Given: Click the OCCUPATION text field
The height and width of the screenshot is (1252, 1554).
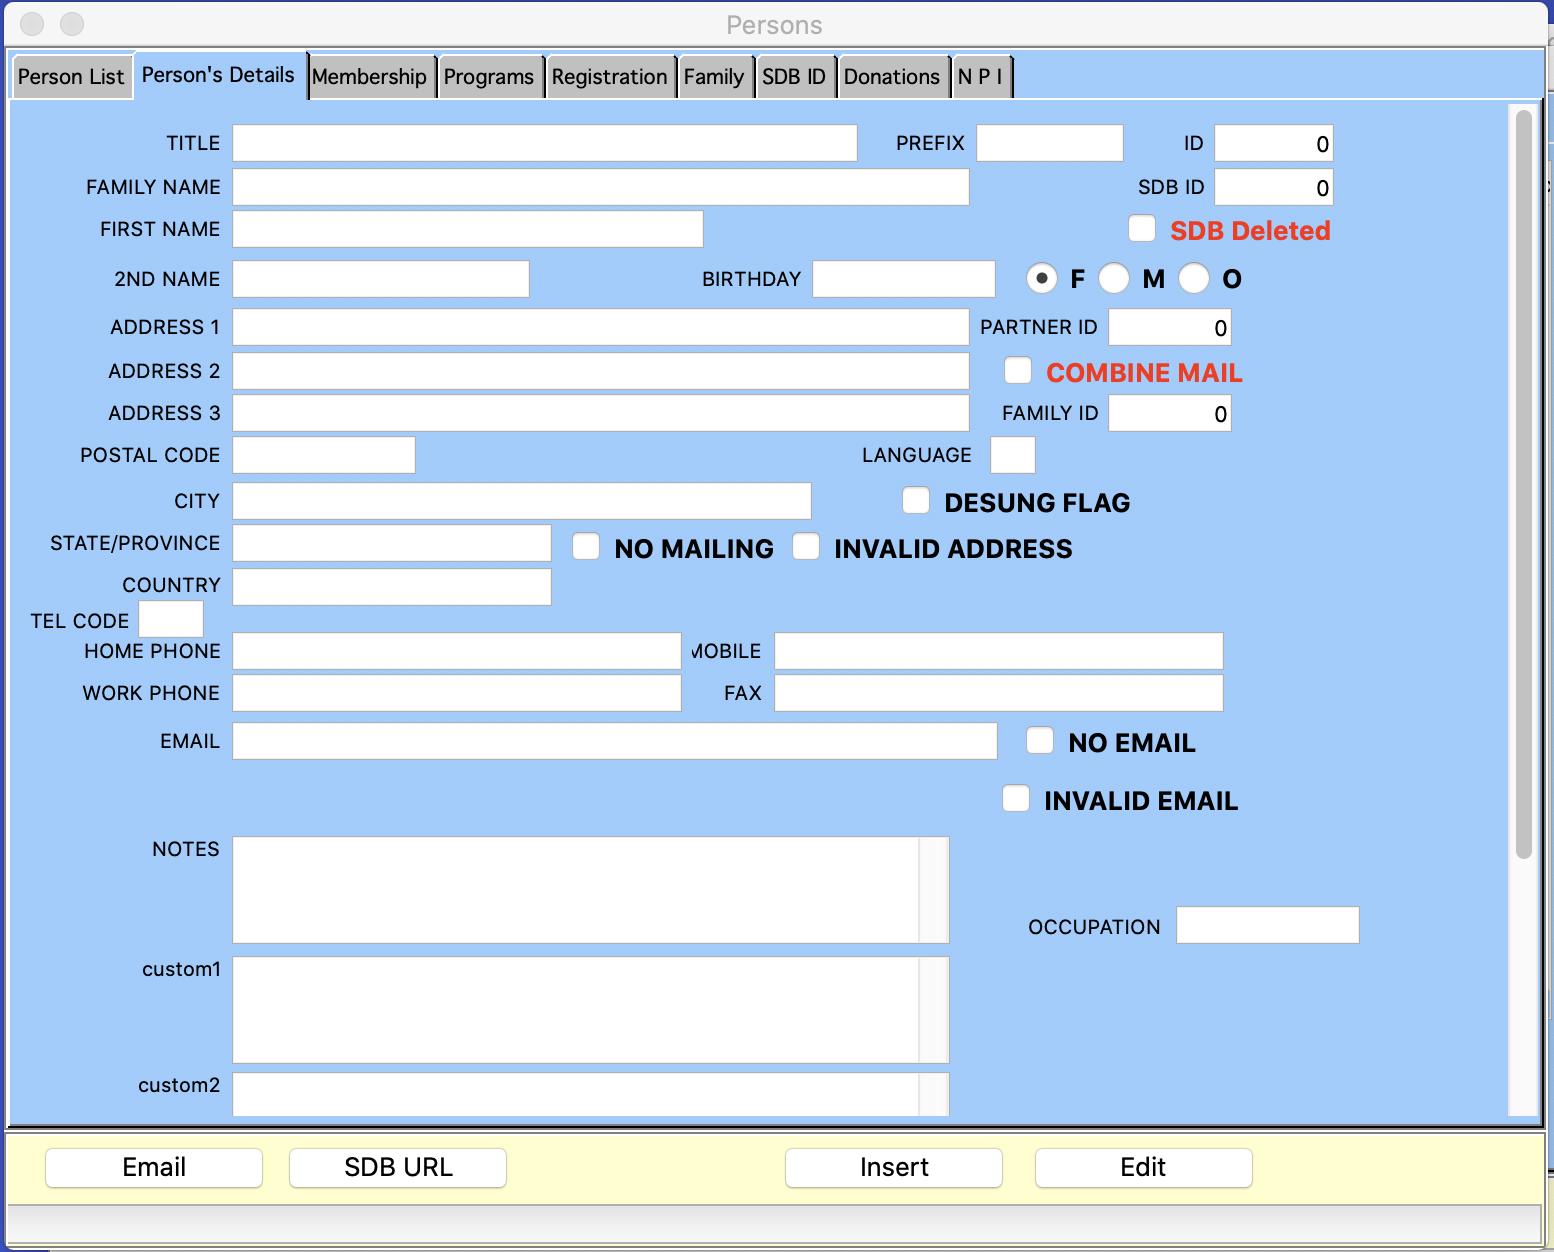Looking at the screenshot, I should click(1267, 925).
